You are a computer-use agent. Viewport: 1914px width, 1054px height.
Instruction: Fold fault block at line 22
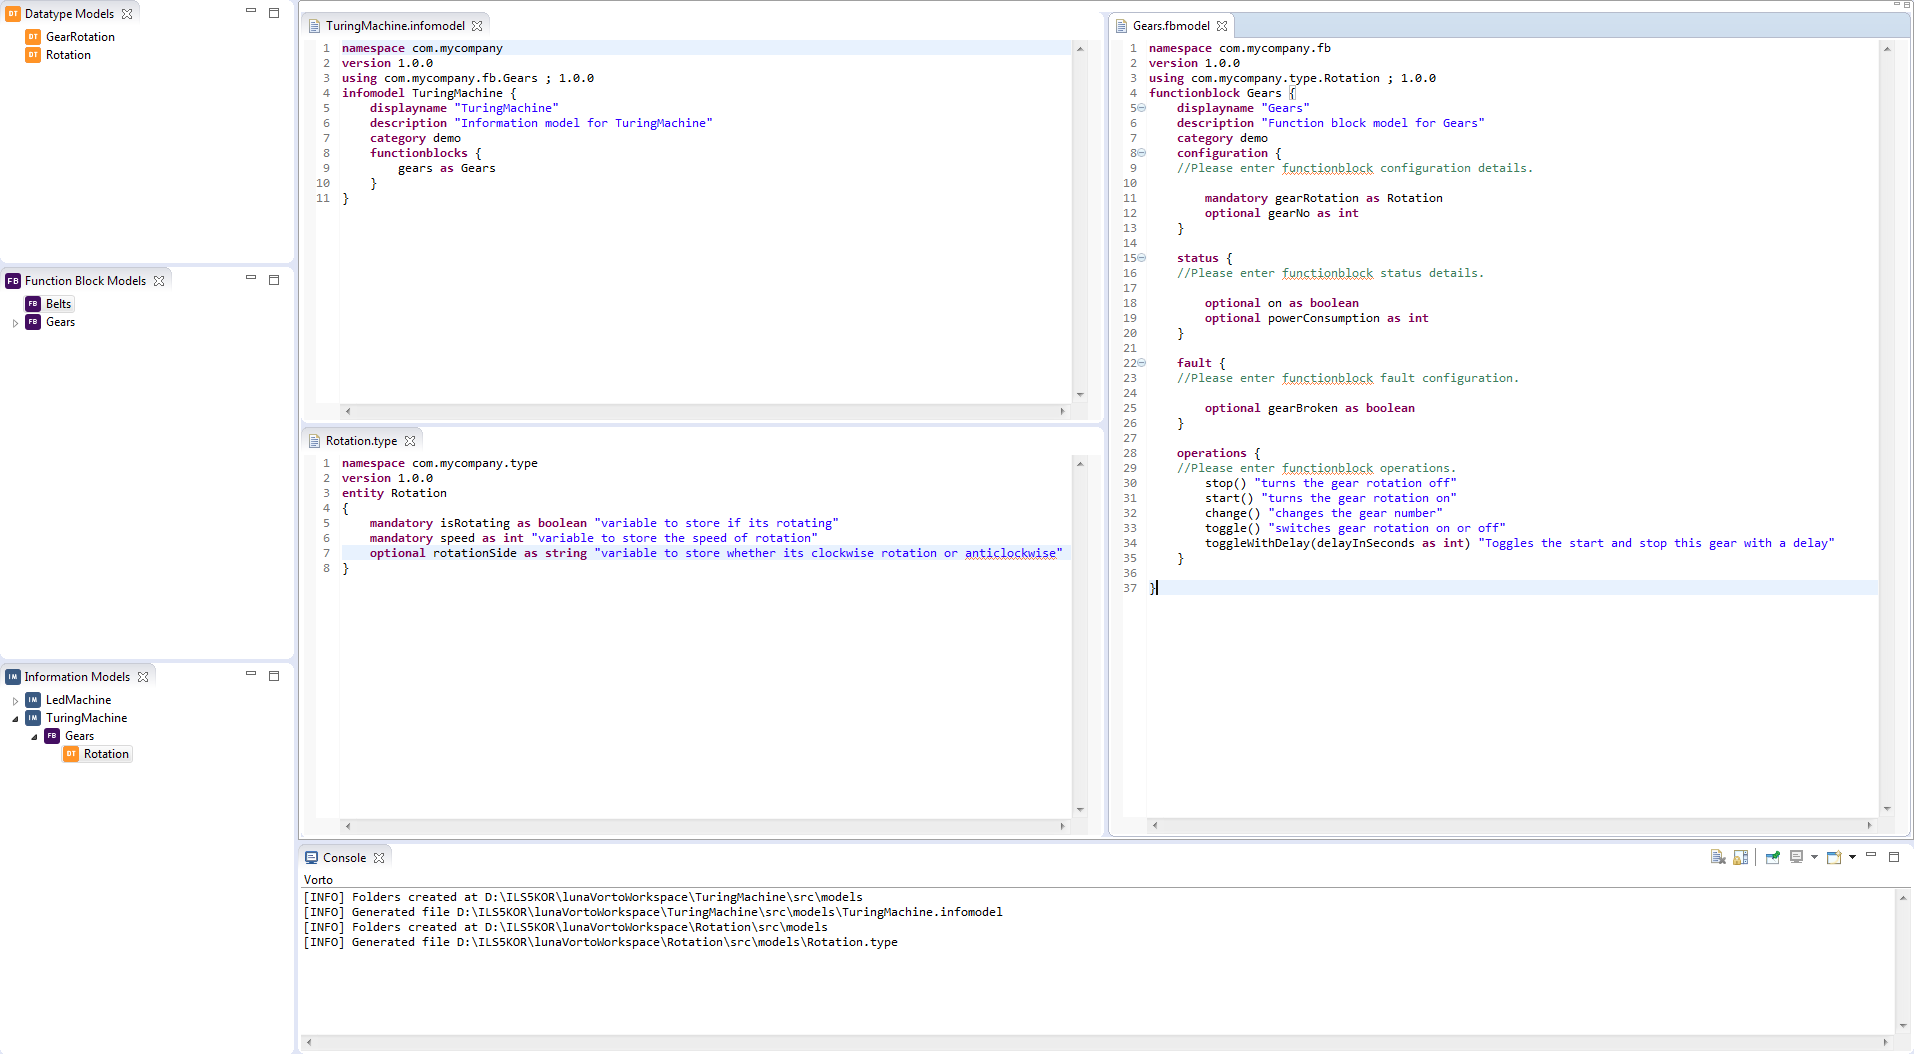pos(1141,363)
